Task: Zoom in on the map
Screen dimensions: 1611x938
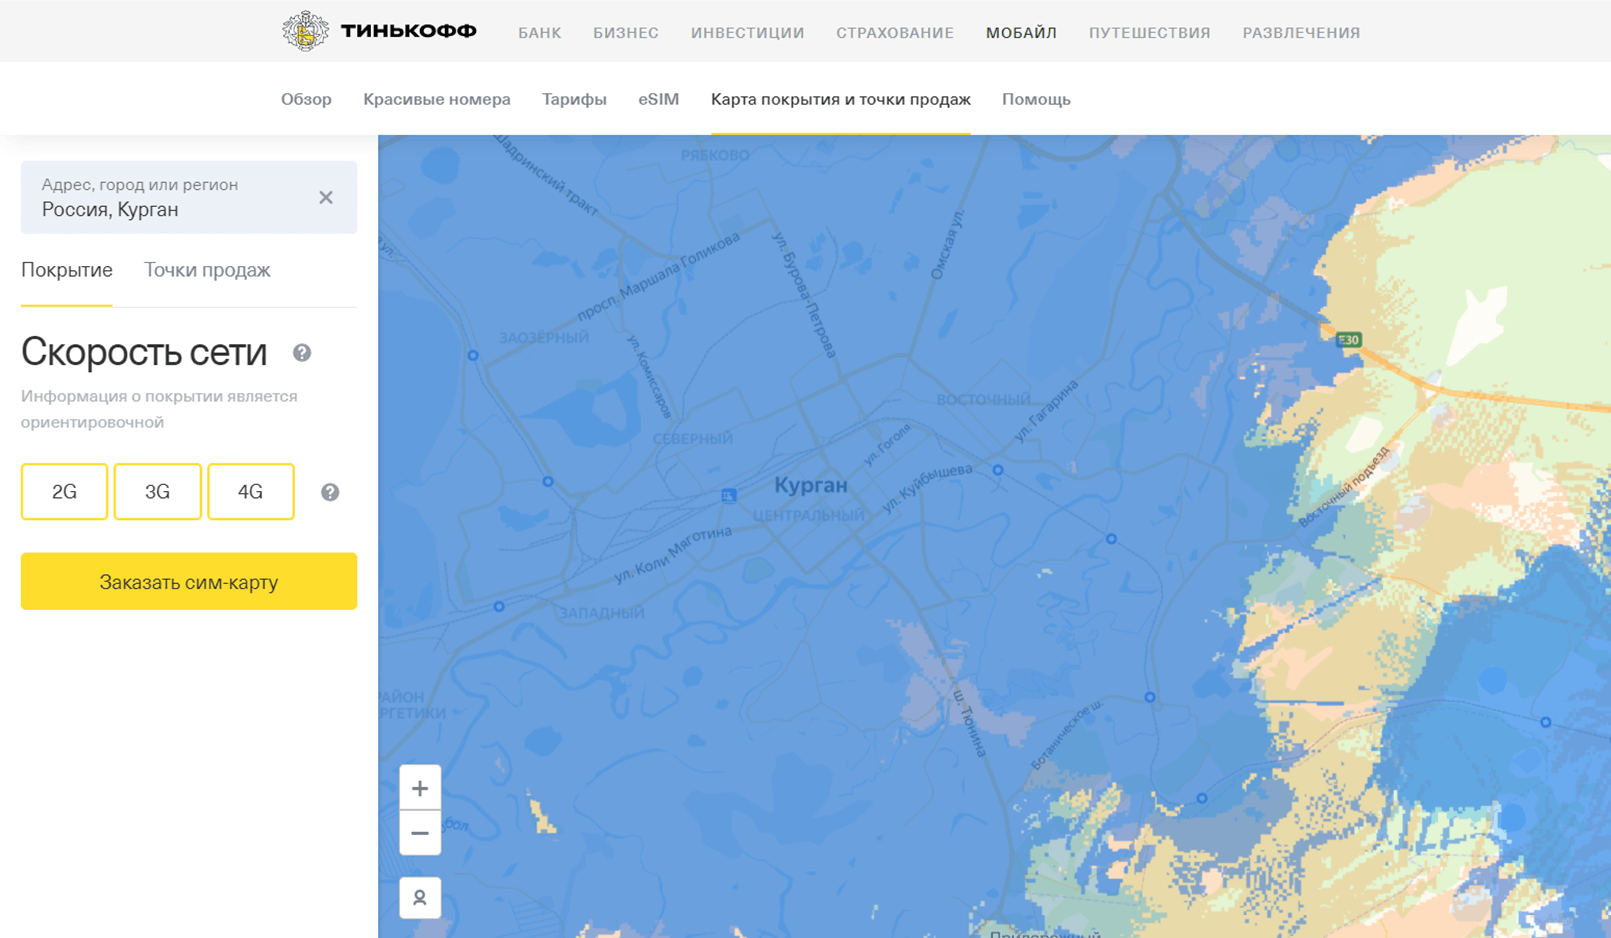Action: point(420,788)
